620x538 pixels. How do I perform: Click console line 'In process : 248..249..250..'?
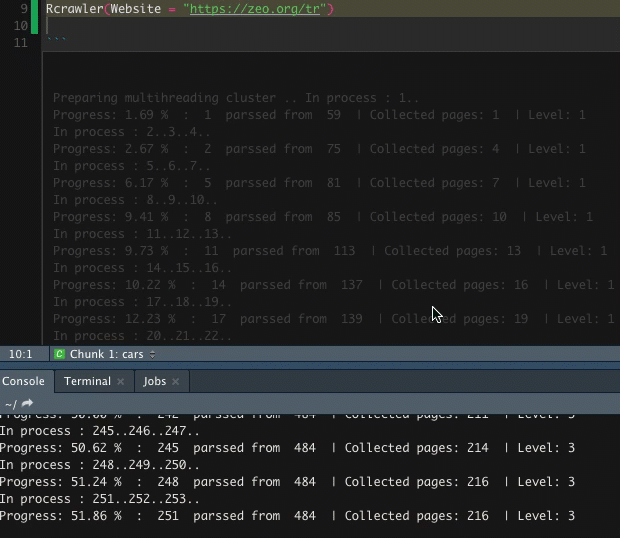pos(100,464)
